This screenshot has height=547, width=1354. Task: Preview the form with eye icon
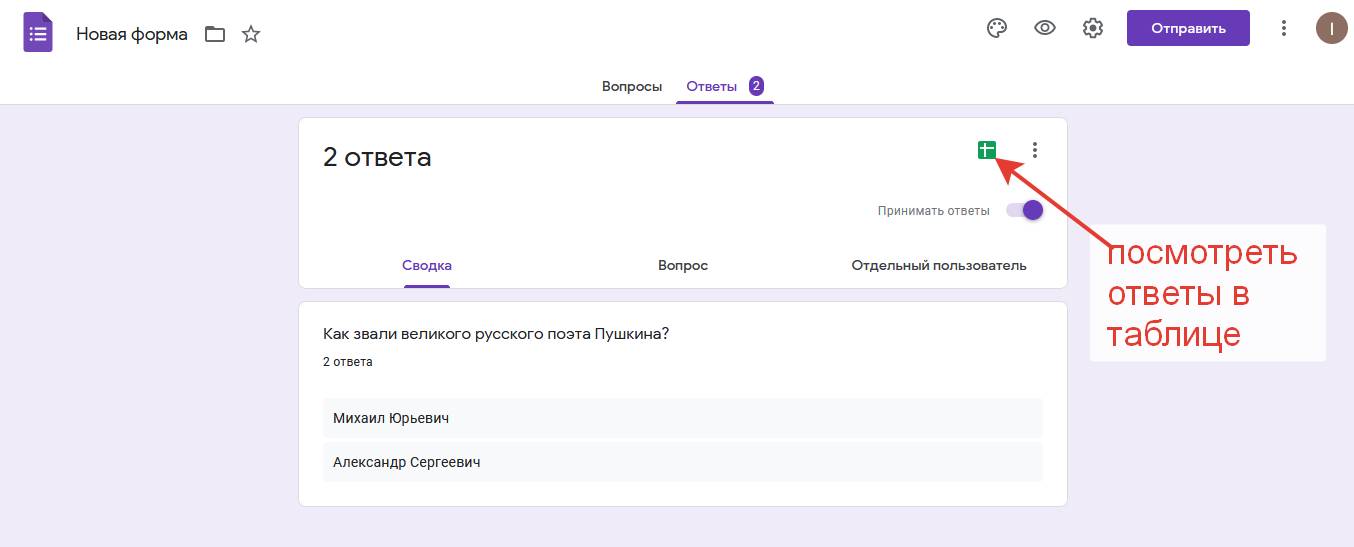(1045, 28)
